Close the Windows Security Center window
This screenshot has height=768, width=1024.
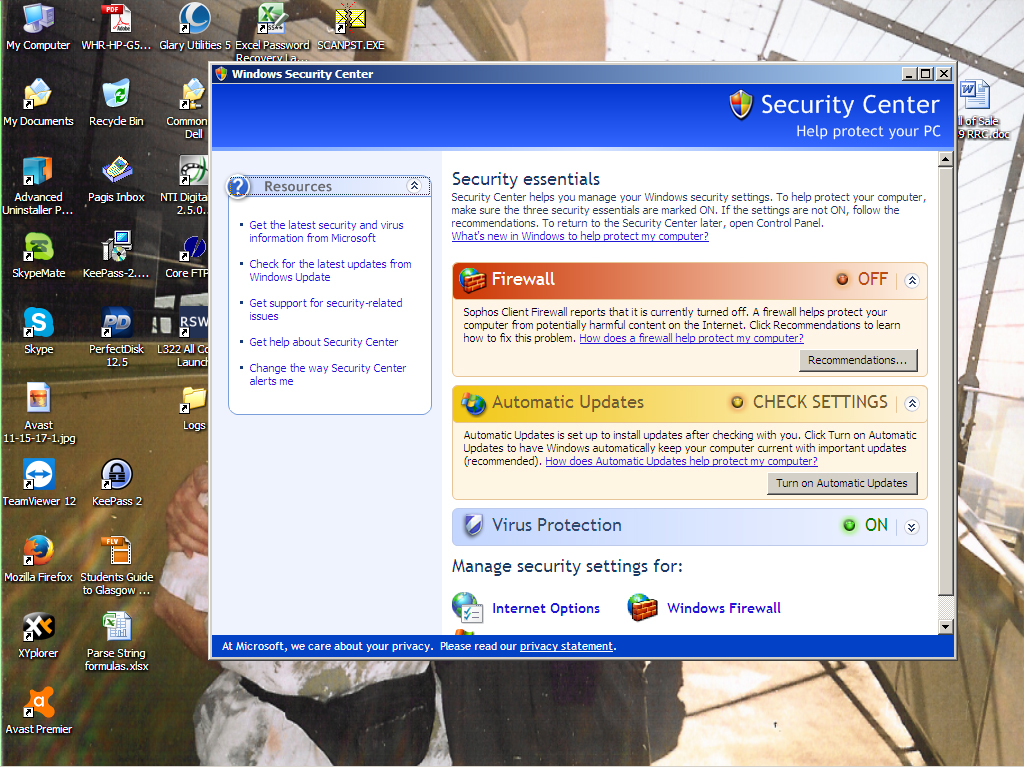(944, 74)
